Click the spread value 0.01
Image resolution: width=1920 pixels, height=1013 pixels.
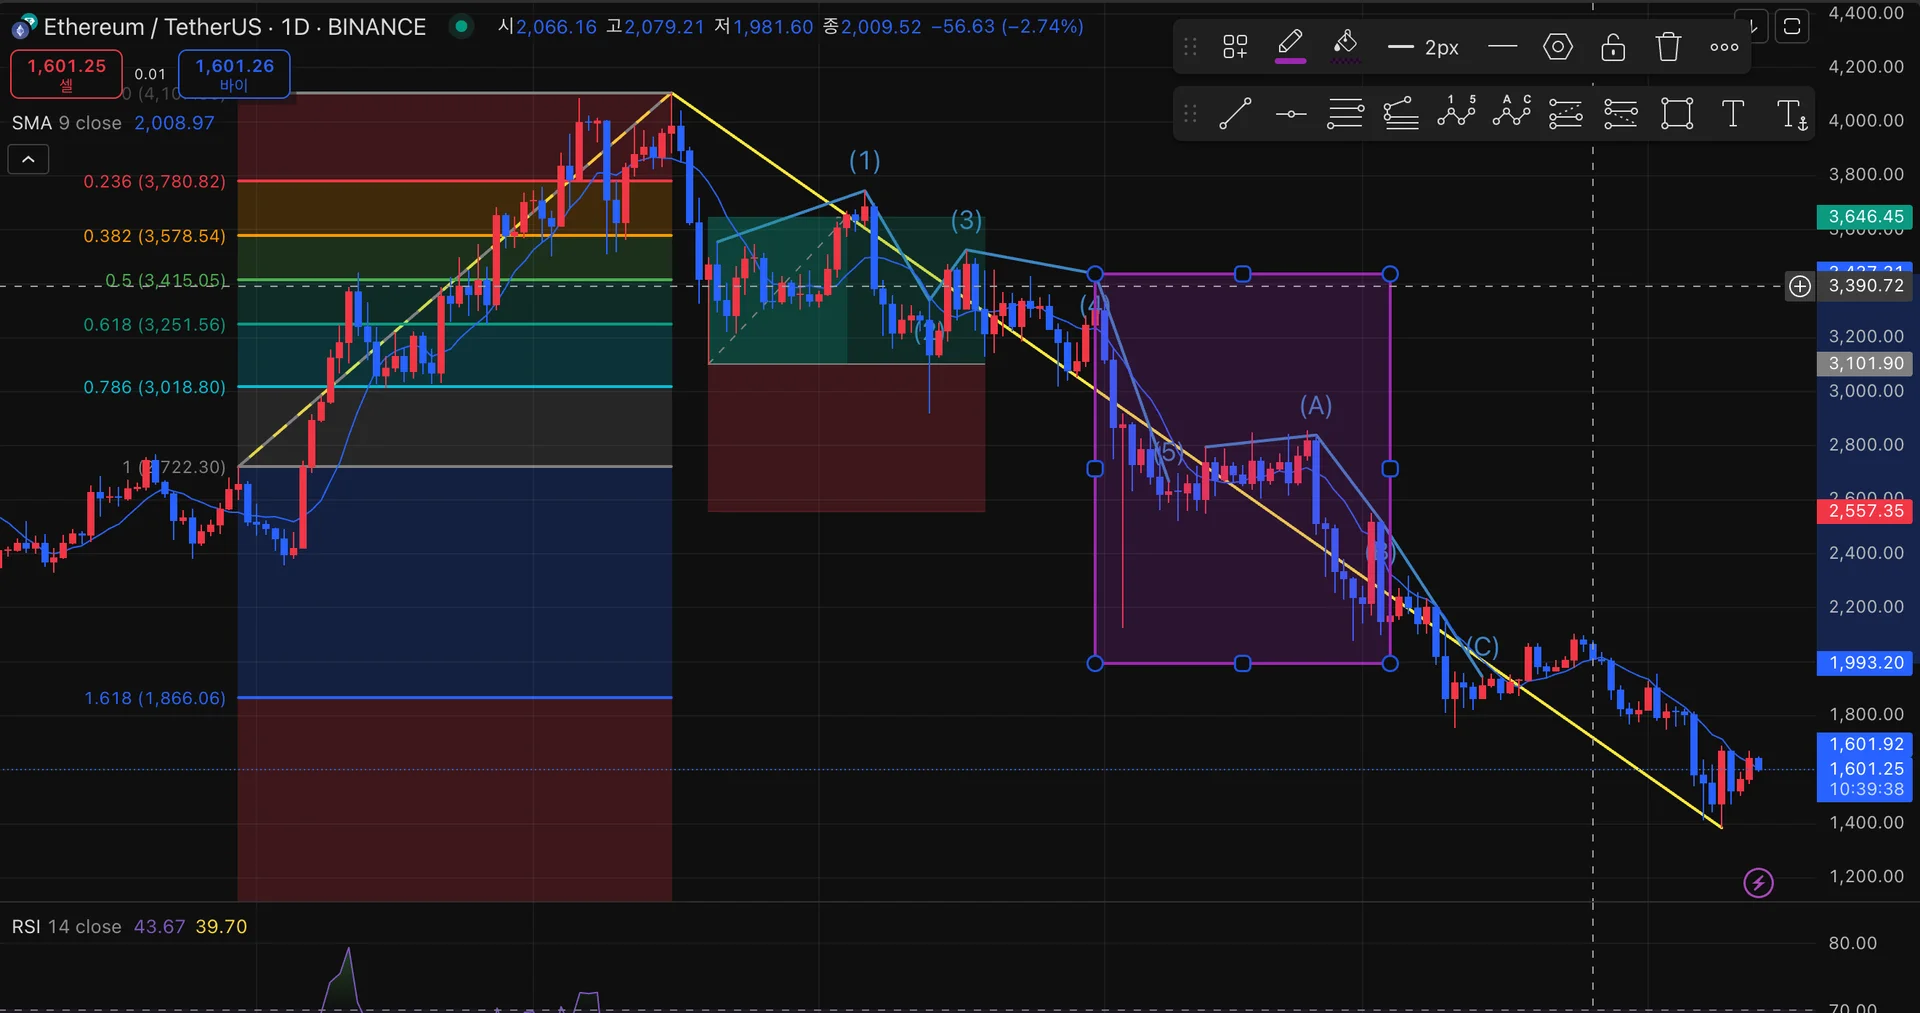[150, 74]
